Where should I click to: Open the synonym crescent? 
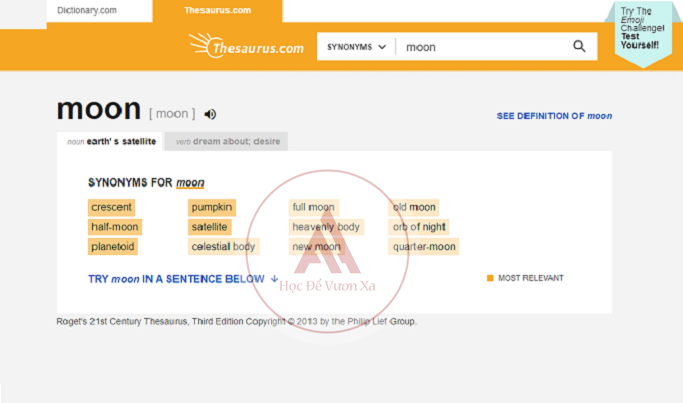pos(111,207)
